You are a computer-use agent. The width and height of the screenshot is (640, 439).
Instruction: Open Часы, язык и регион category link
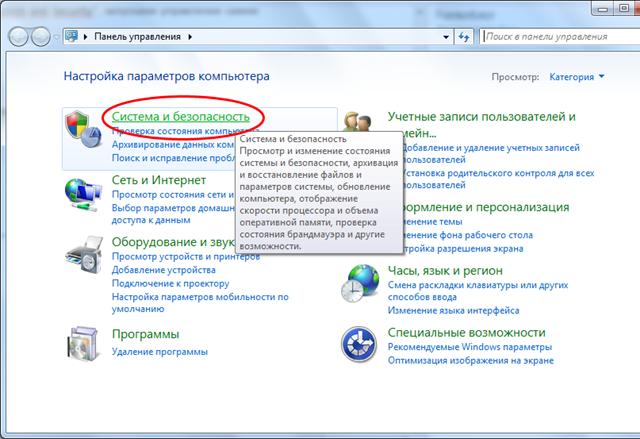click(445, 270)
